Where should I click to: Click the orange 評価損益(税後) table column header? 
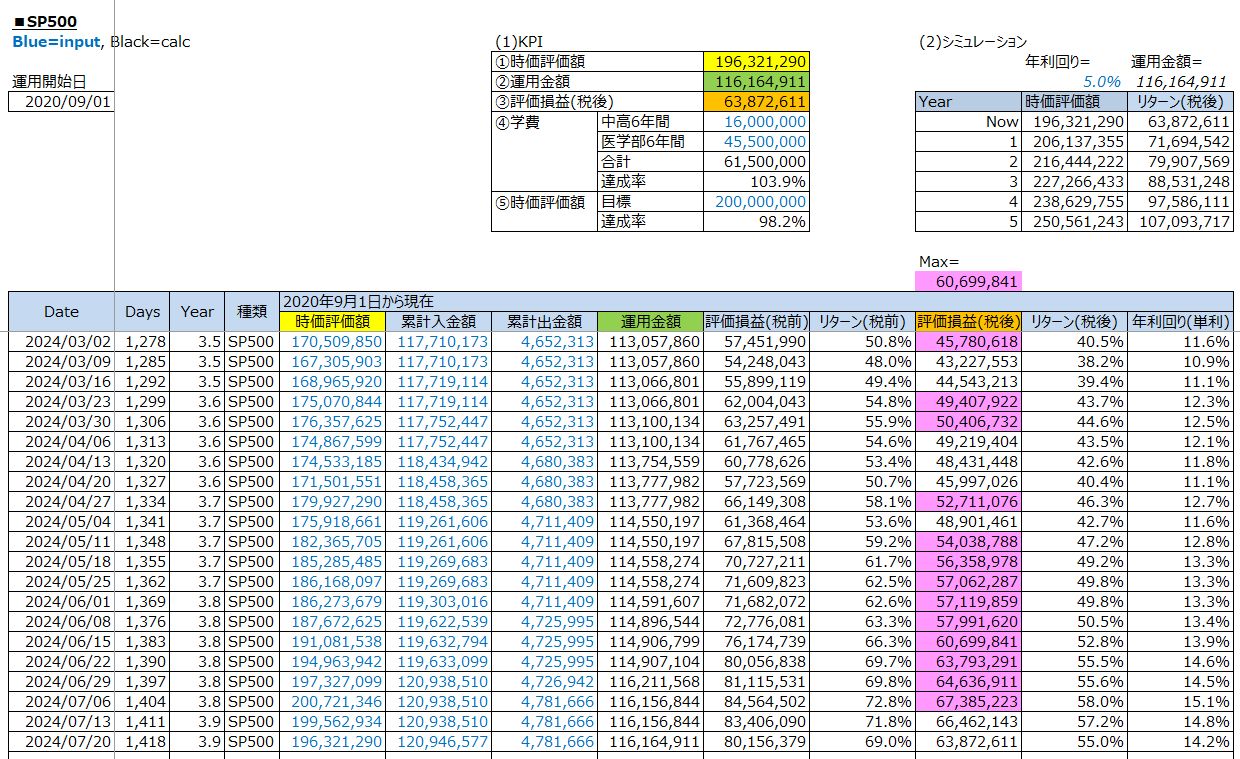tap(968, 321)
